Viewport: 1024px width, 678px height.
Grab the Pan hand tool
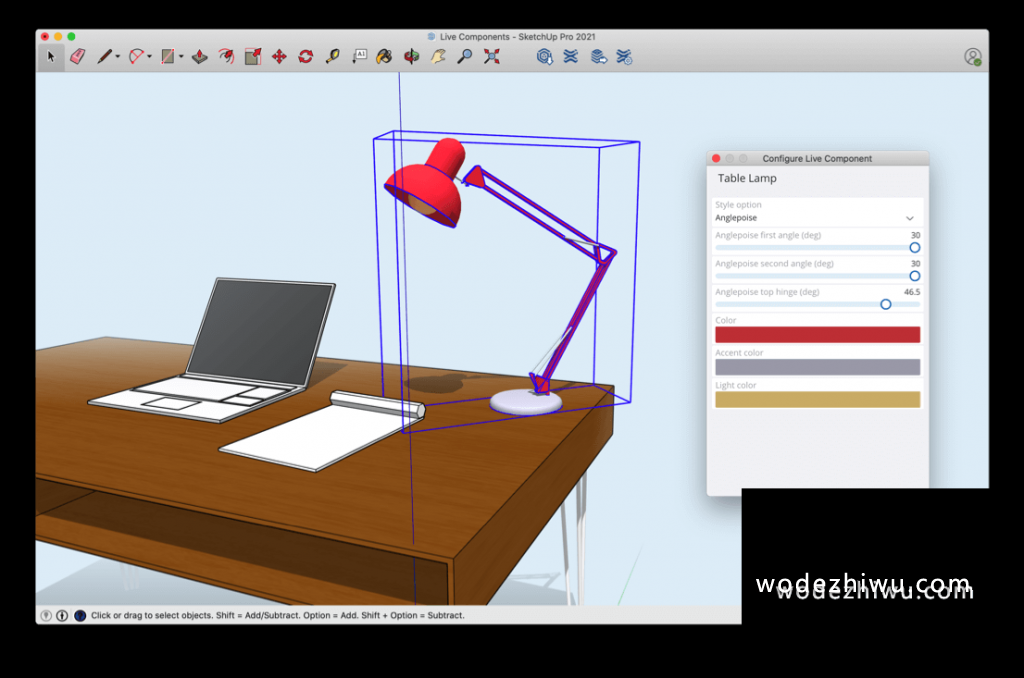coord(437,57)
